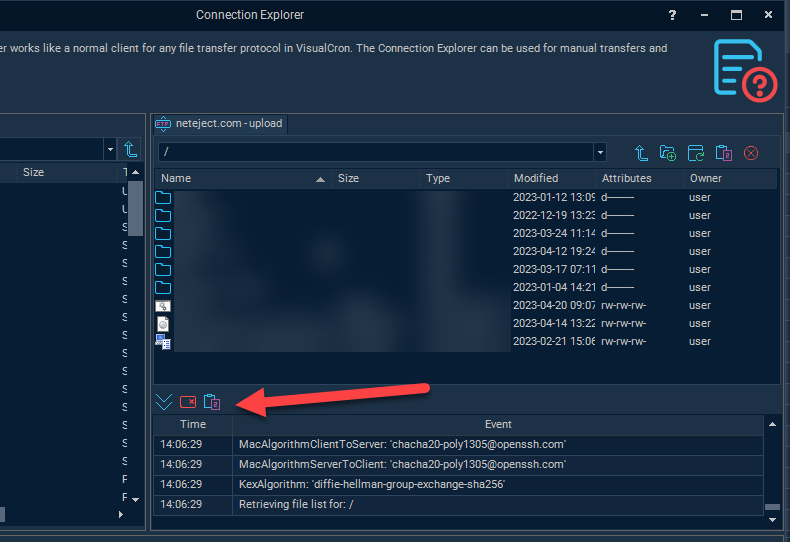Create a new folder on remote server
This screenshot has width=790, height=542.
pos(669,153)
